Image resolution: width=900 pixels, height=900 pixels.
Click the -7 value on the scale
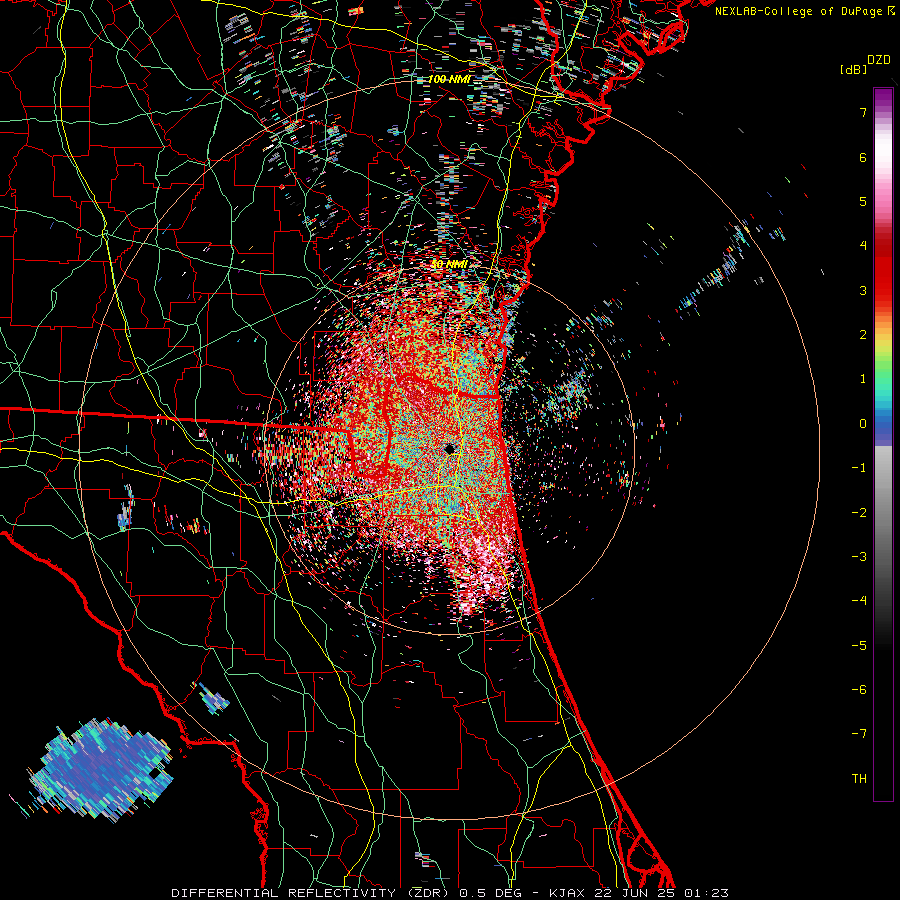pyautogui.click(x=859, y=734)
